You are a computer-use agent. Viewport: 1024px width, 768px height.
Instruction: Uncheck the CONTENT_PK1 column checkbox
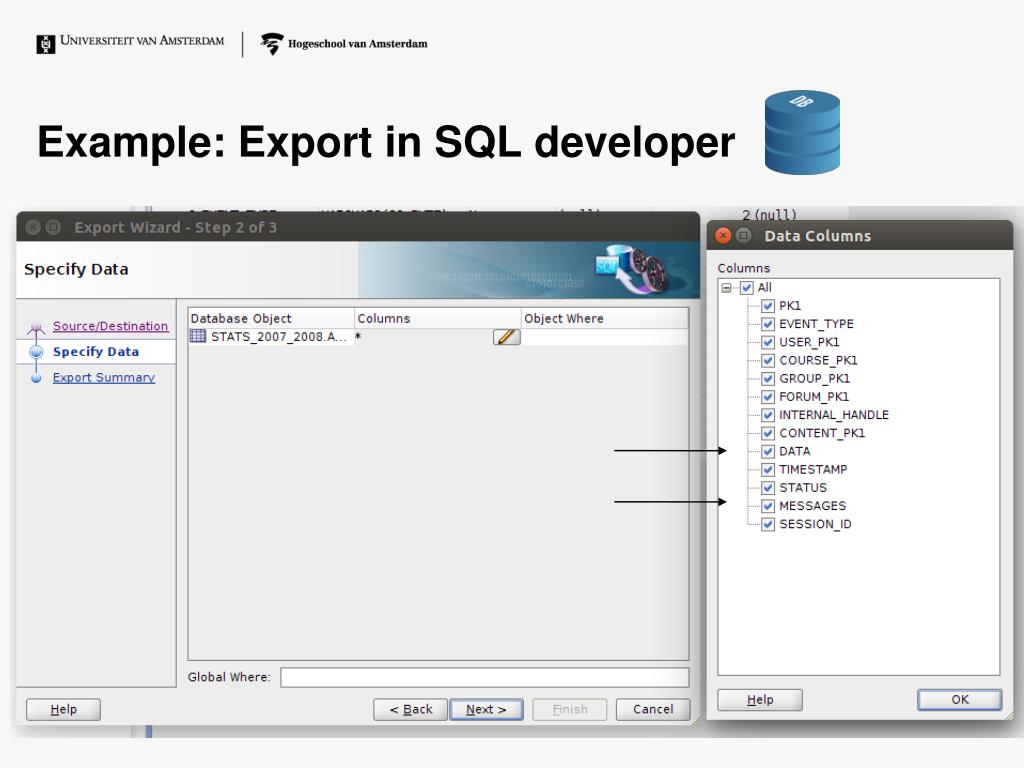coord(768,433)
